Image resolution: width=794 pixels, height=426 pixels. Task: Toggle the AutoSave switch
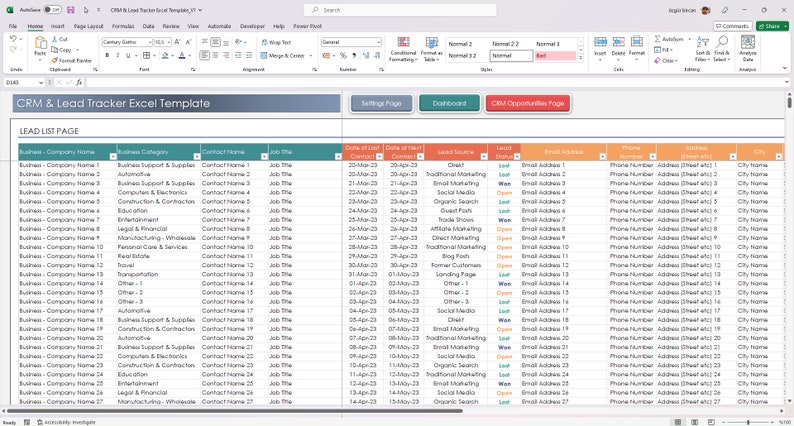(x=52, y=10)
